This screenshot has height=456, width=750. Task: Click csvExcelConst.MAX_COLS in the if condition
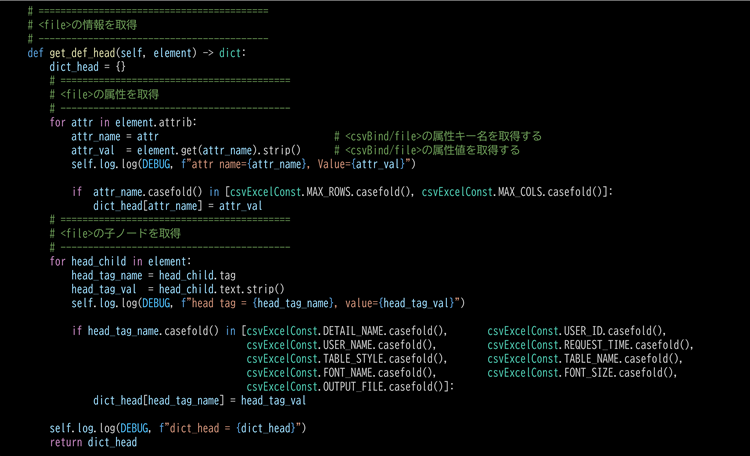pyautogui.click(x=493, y=191)
